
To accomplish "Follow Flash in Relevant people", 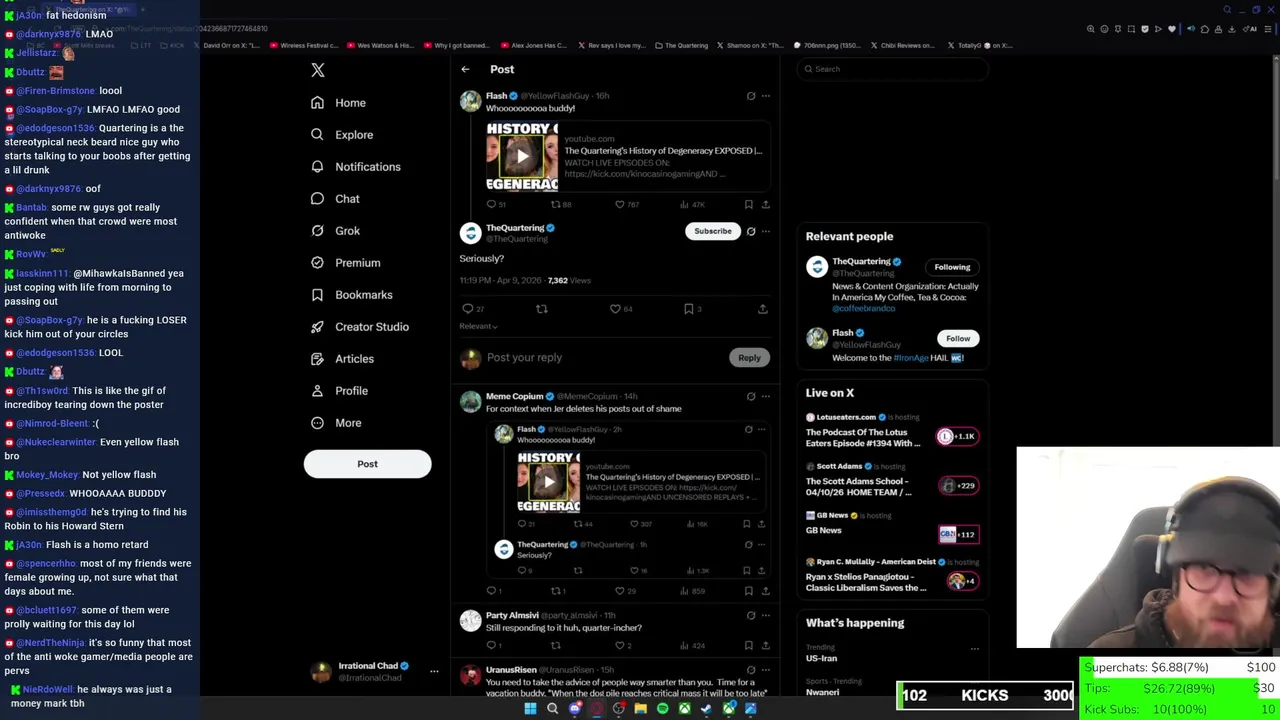I will [x=958, y=338].
